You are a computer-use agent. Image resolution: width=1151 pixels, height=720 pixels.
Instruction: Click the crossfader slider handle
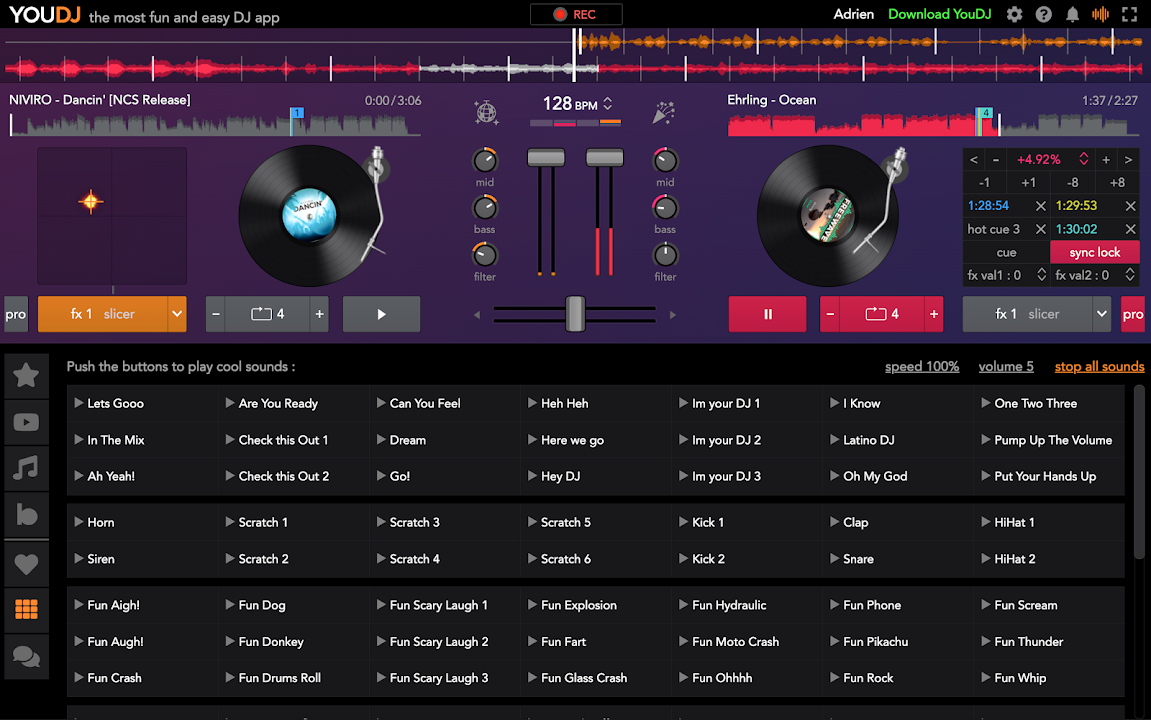tap(575, 313)
